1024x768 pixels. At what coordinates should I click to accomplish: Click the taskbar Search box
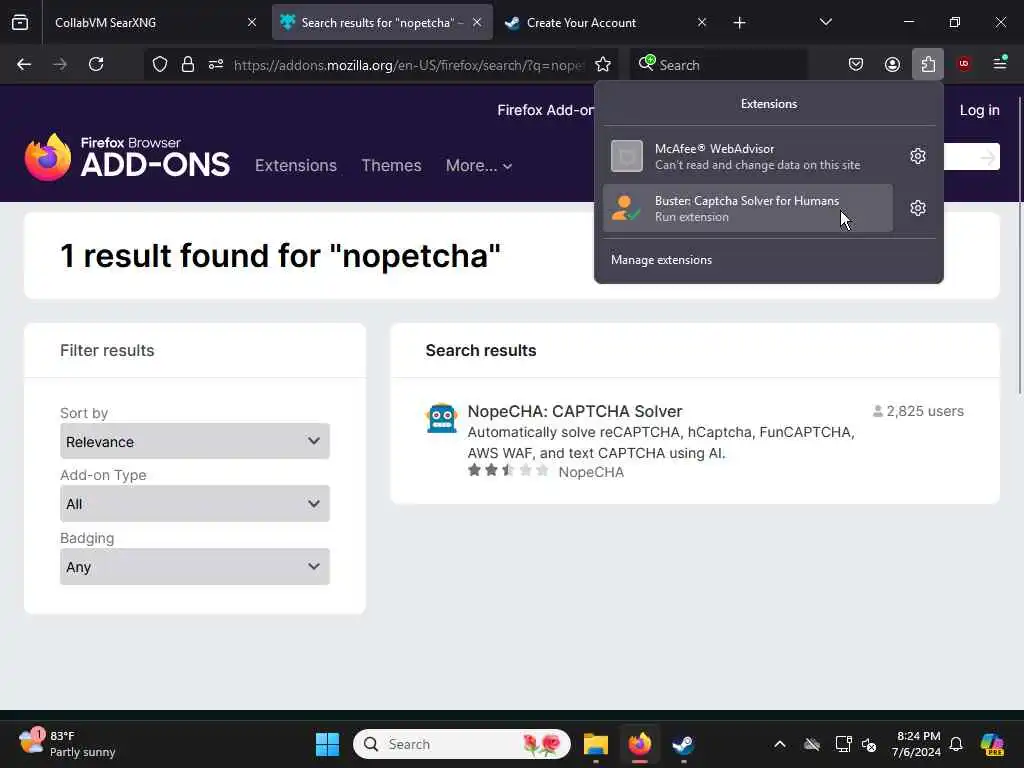pyautogui.click(x=462, y=744)
